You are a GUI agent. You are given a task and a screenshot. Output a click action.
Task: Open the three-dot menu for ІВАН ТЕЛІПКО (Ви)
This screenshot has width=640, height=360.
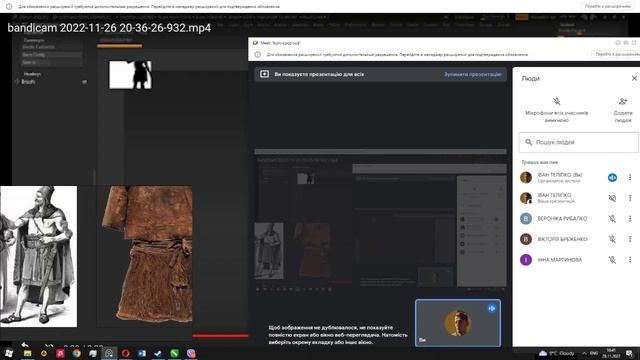(630, 178)
